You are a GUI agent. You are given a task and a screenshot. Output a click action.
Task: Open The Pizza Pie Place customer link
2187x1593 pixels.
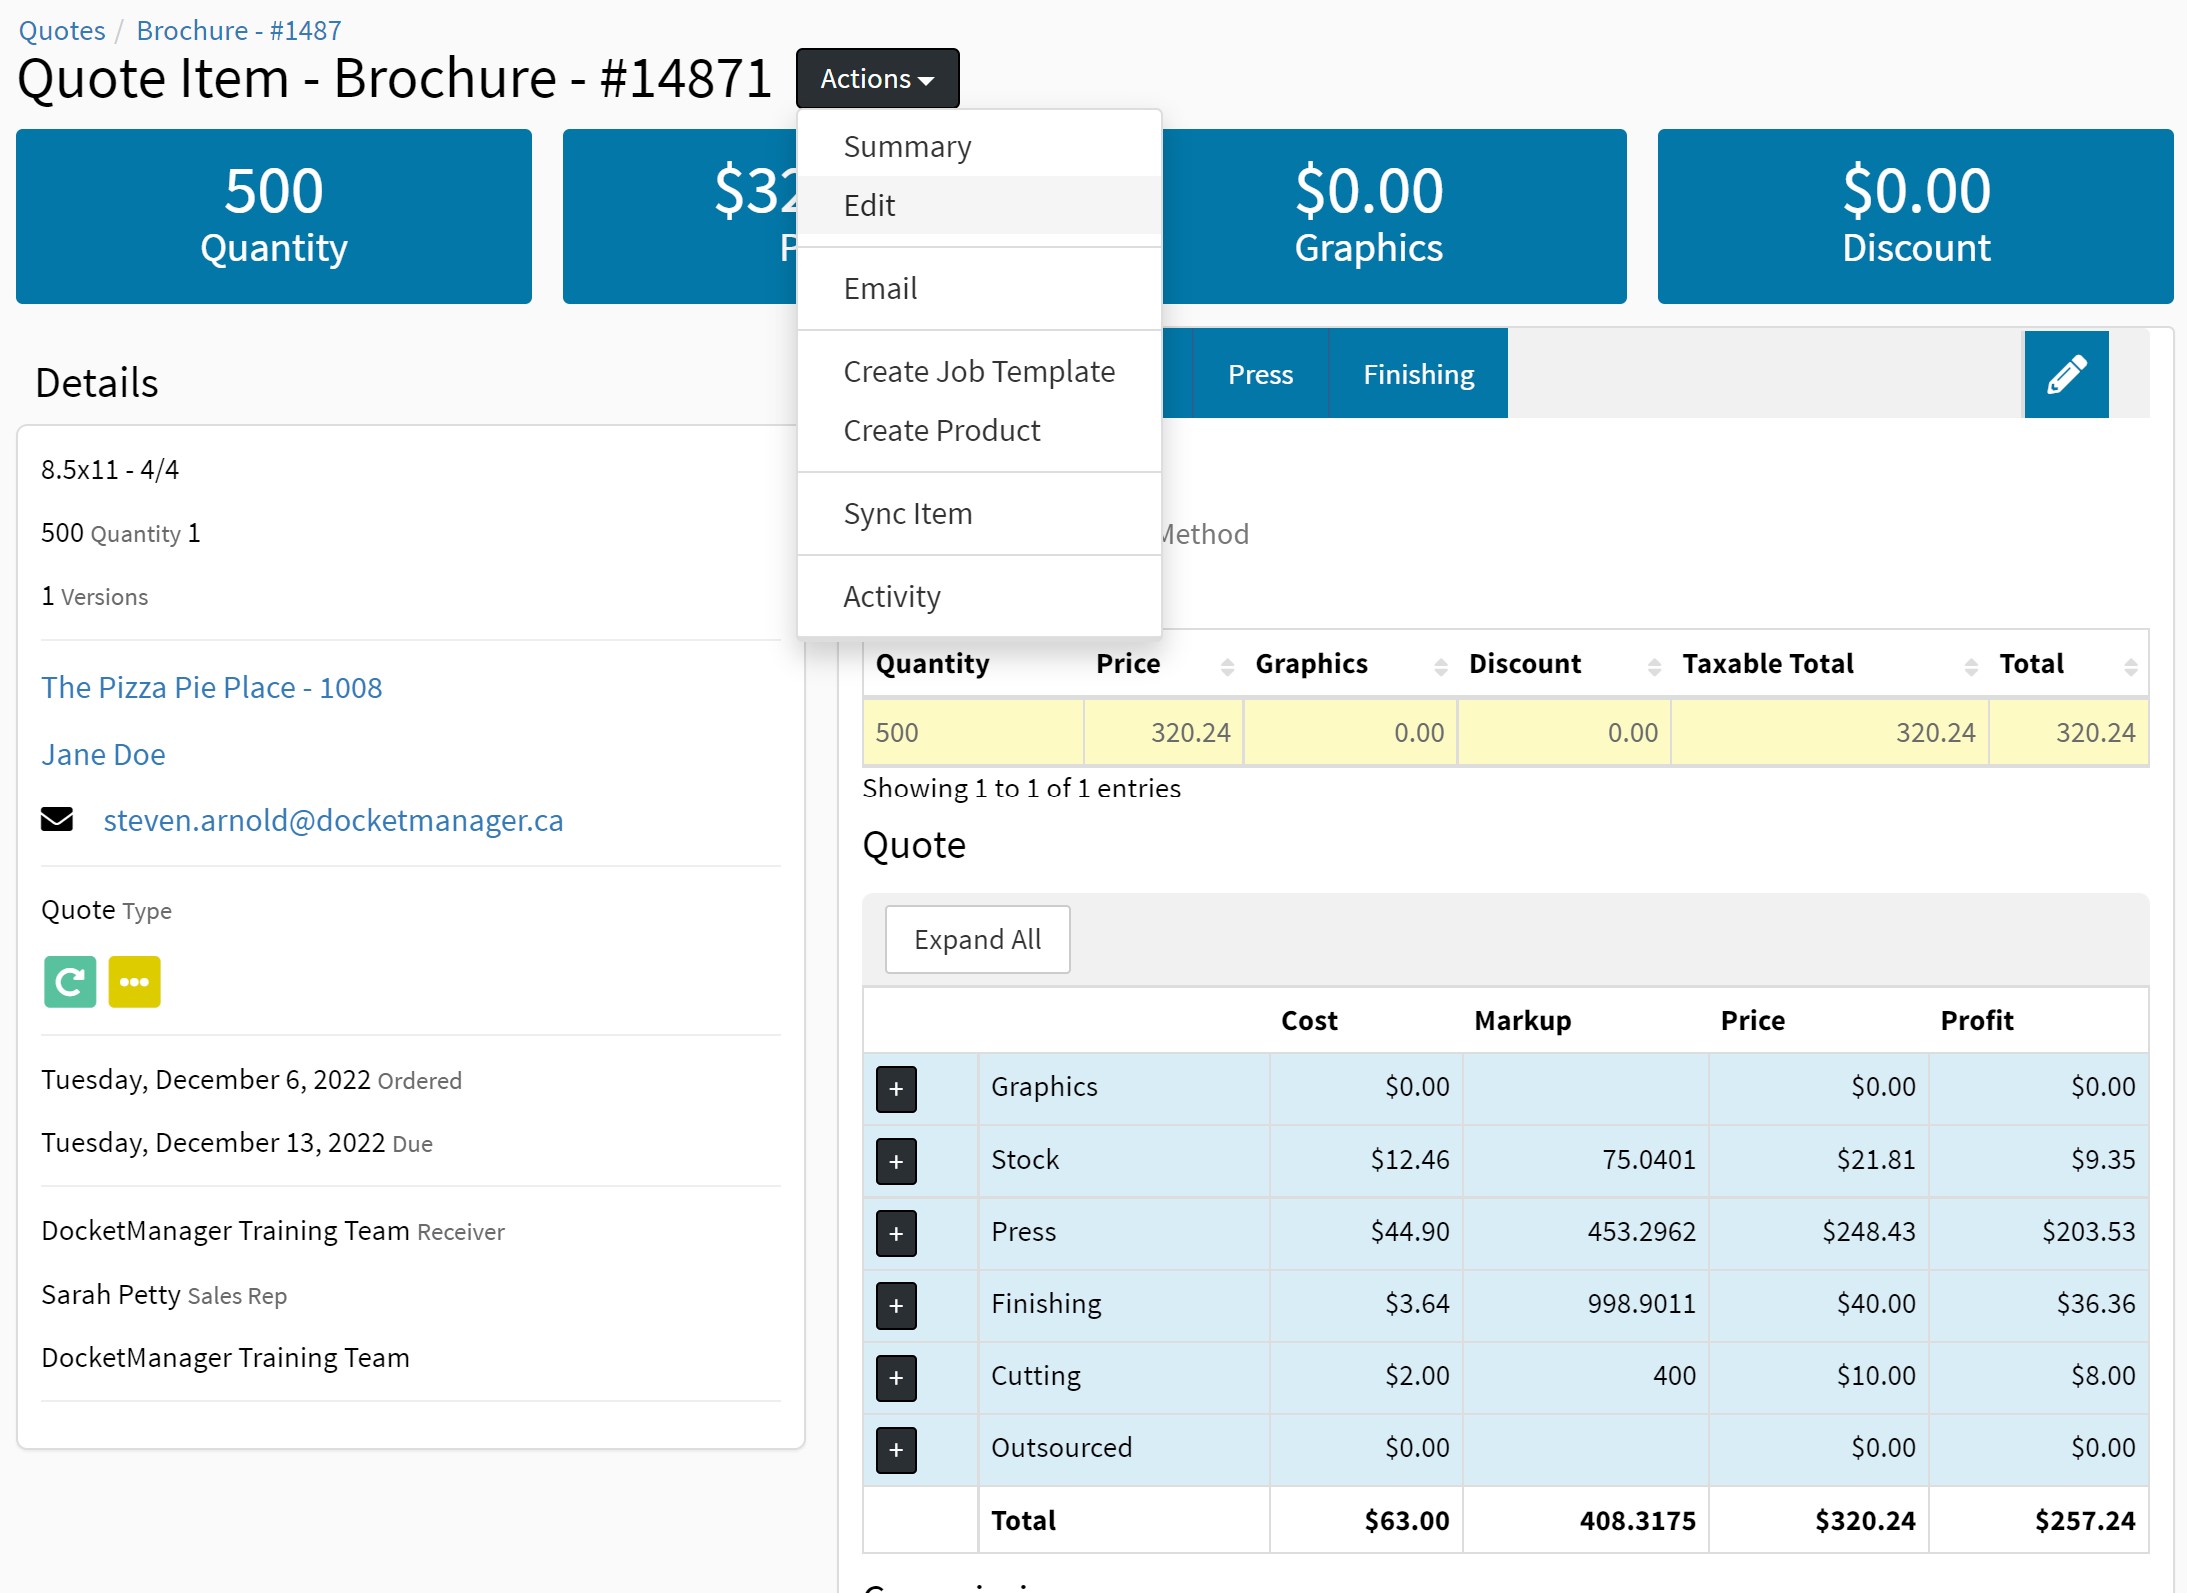click(x=211, y=687)
